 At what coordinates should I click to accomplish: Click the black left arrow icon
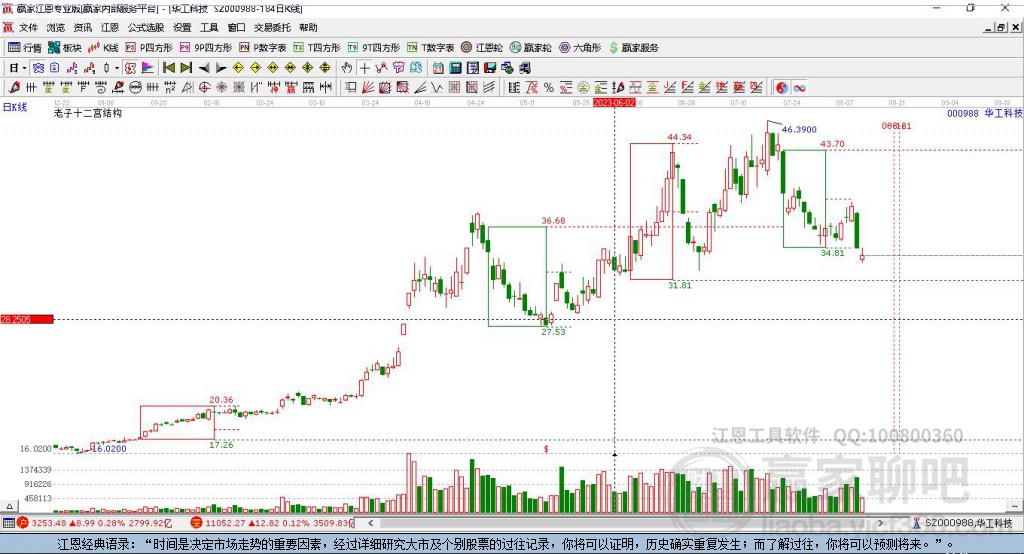click(204, 68)
